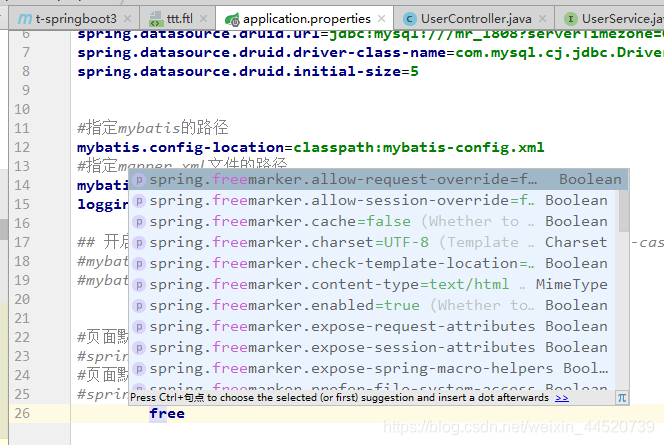
Task: Select spring.freemarker.content-type suggestion
Action: [x=373, y=285]
